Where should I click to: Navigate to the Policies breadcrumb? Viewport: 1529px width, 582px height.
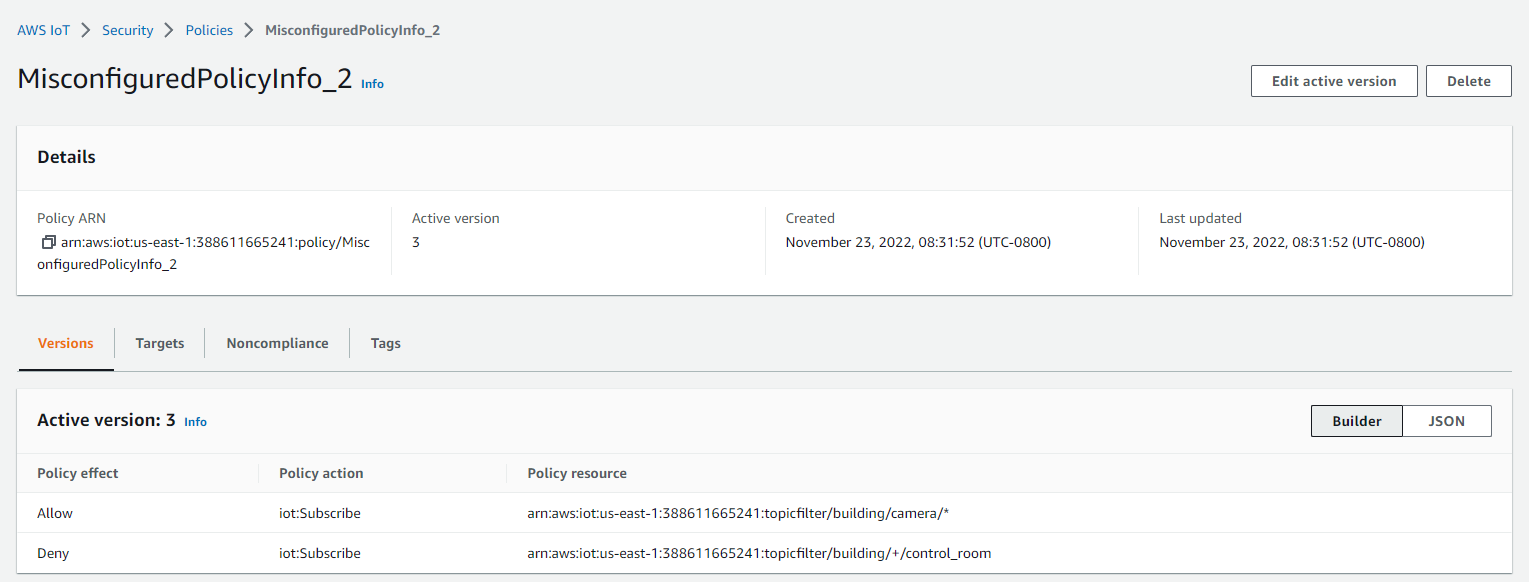(x=209, y=30)
